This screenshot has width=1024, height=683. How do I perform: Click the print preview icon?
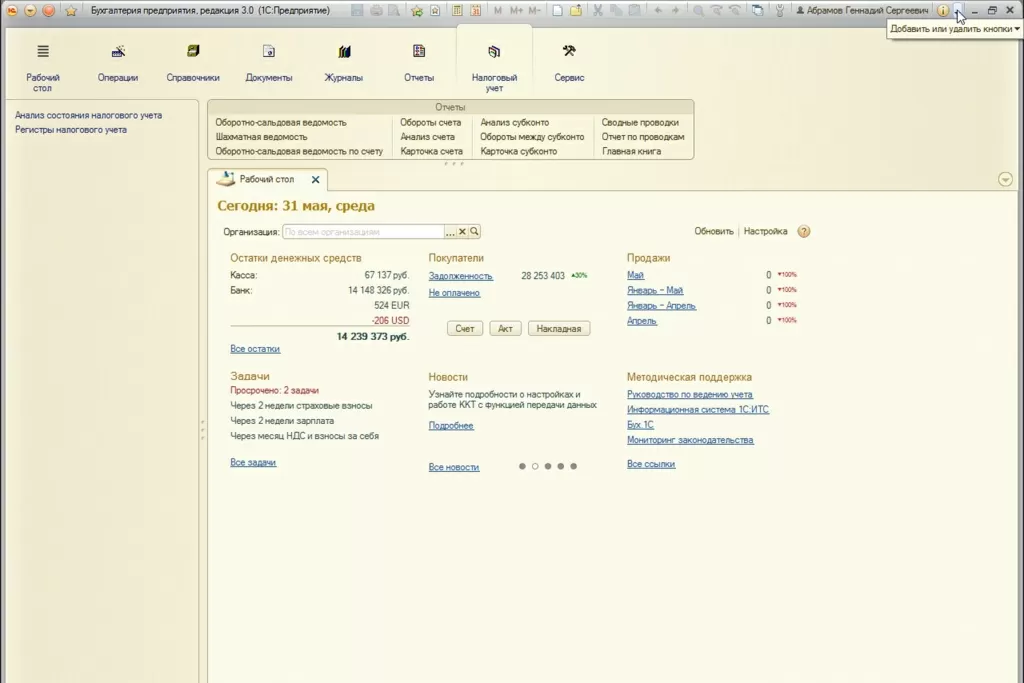pos(394,10)
